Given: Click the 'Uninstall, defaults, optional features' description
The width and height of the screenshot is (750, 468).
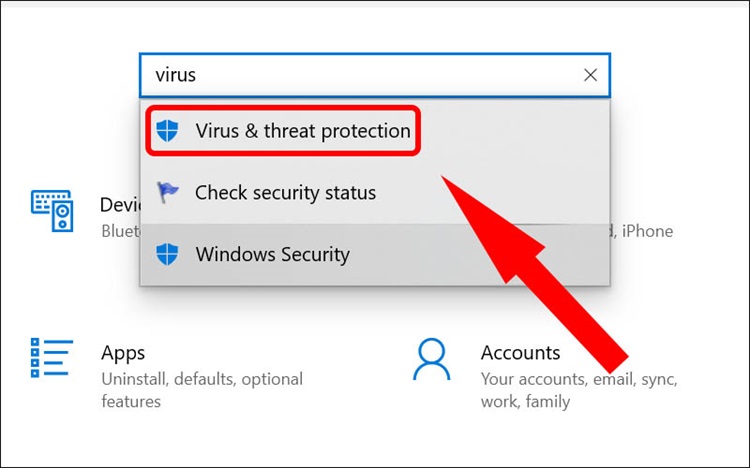Looking at the screenshot, I should [x=200, y=390].
